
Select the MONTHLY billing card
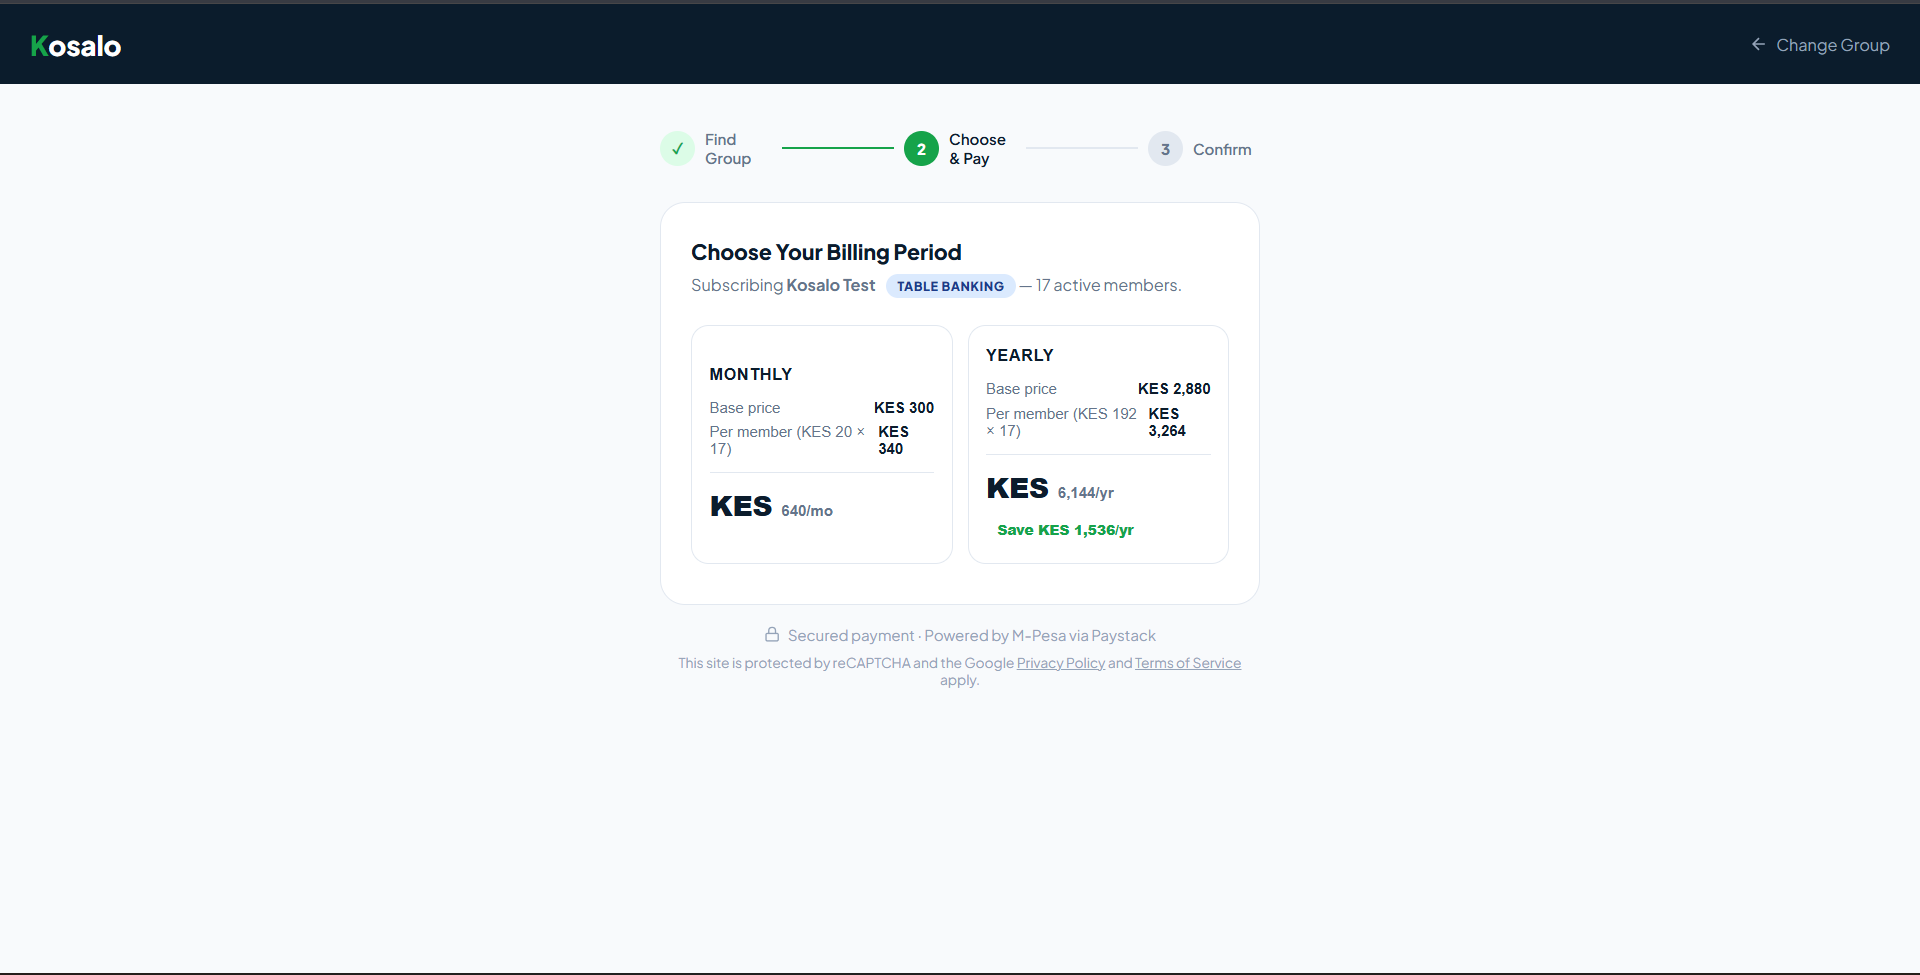tap(822, 444)
